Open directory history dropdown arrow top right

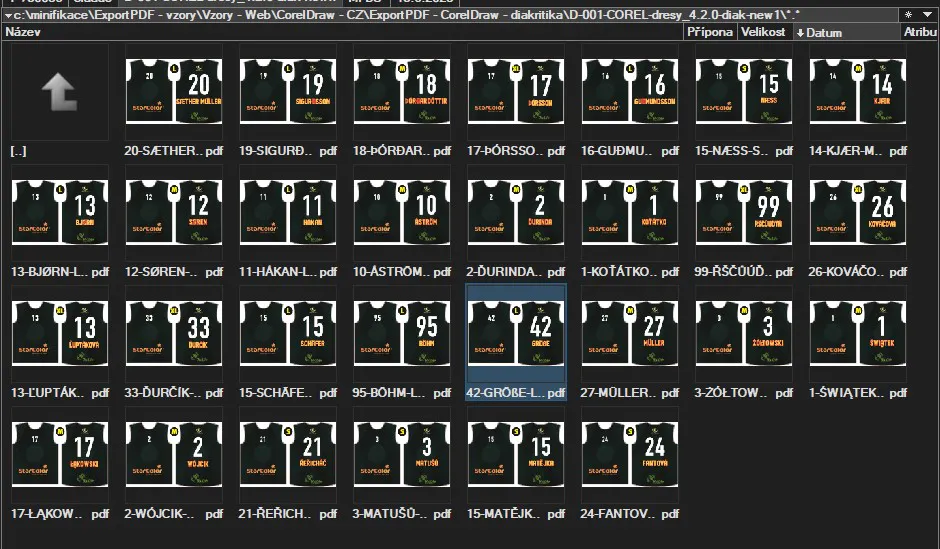927,15
